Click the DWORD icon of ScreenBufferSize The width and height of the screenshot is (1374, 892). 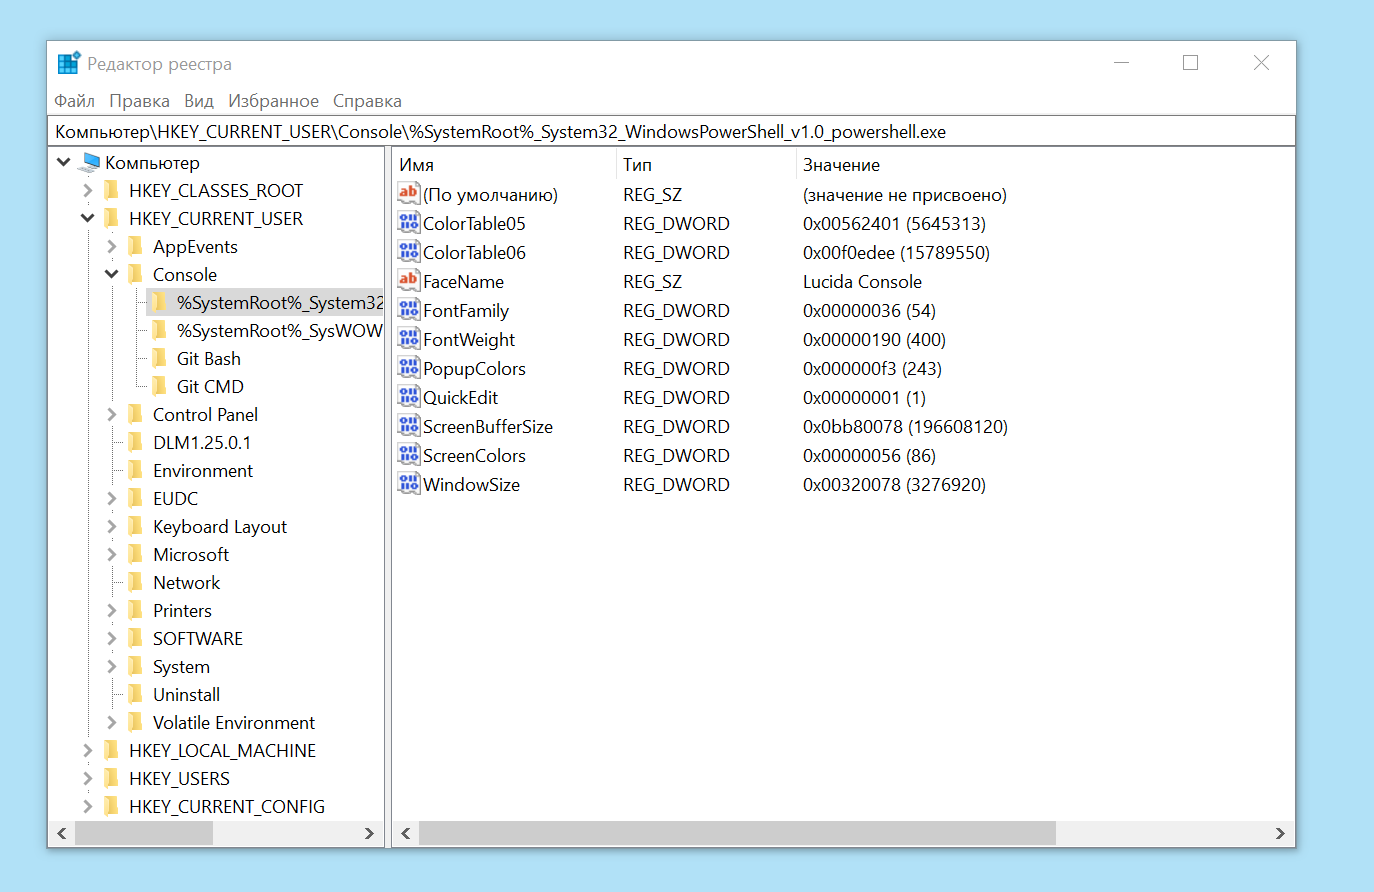coord(409,426)
